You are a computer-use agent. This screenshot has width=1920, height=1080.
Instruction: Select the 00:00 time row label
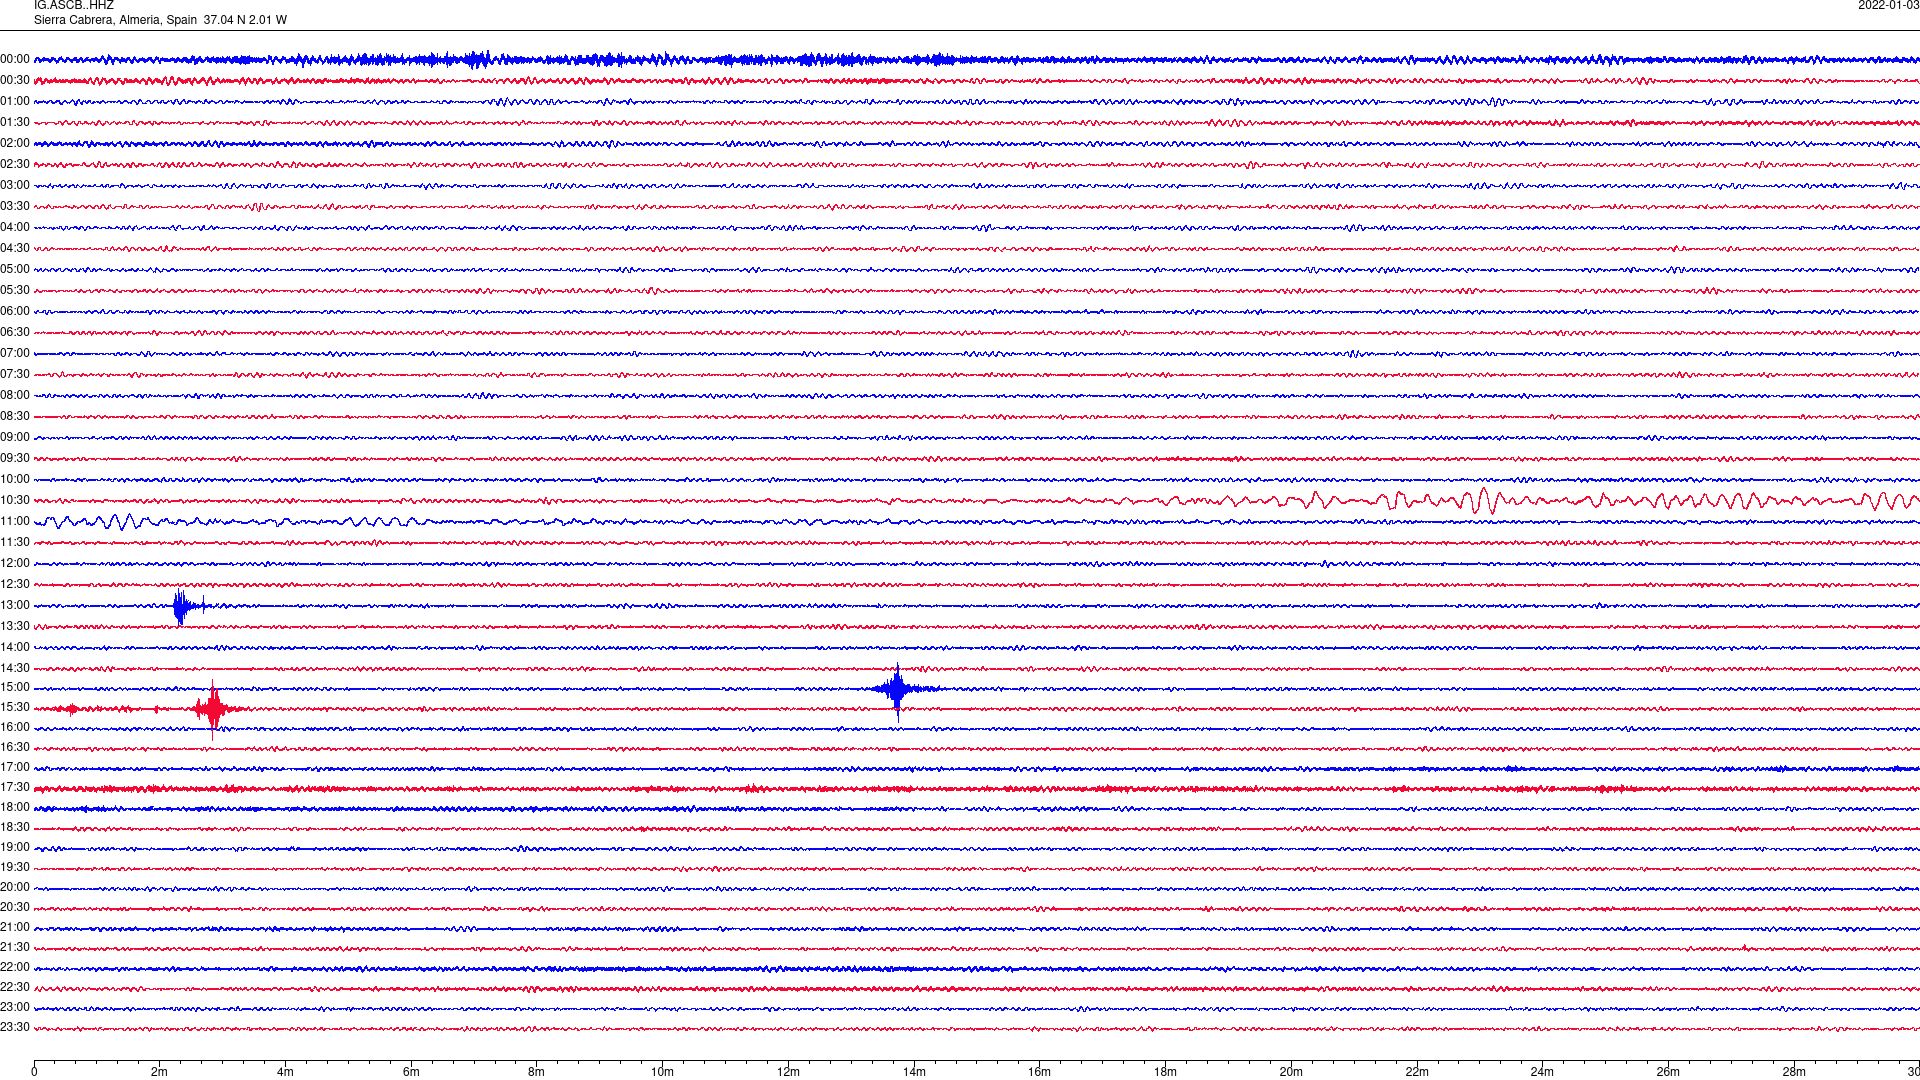[x=15, y=60]
